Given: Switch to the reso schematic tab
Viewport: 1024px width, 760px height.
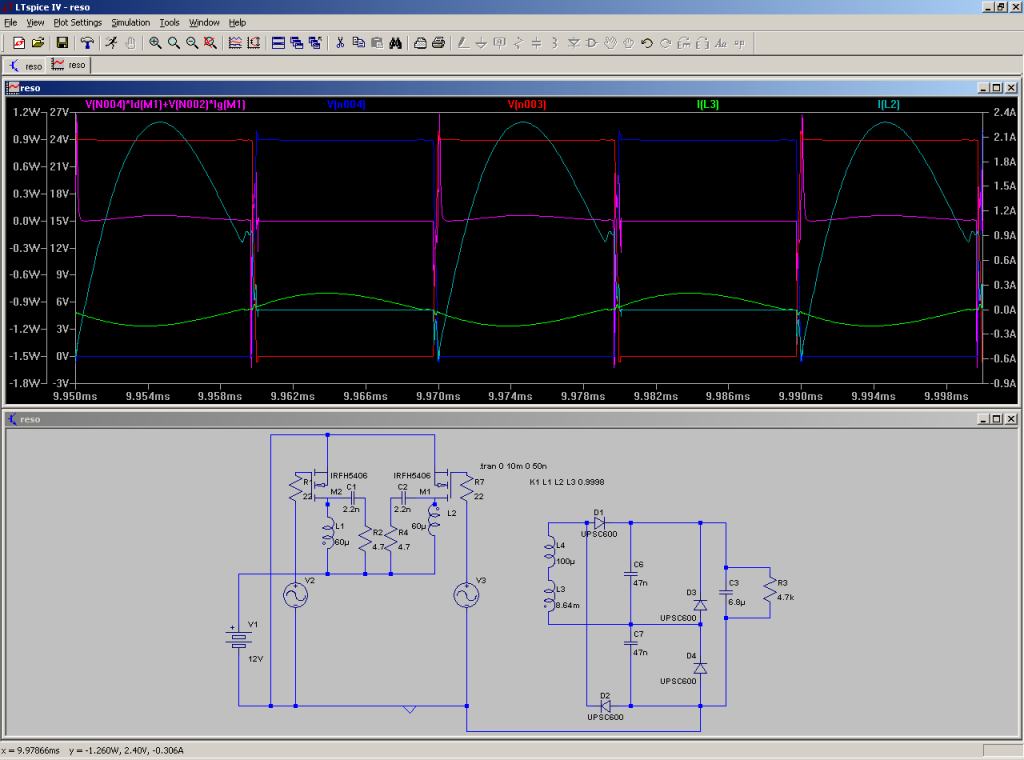Looking at the screenshot, I should tap(26, 65).
